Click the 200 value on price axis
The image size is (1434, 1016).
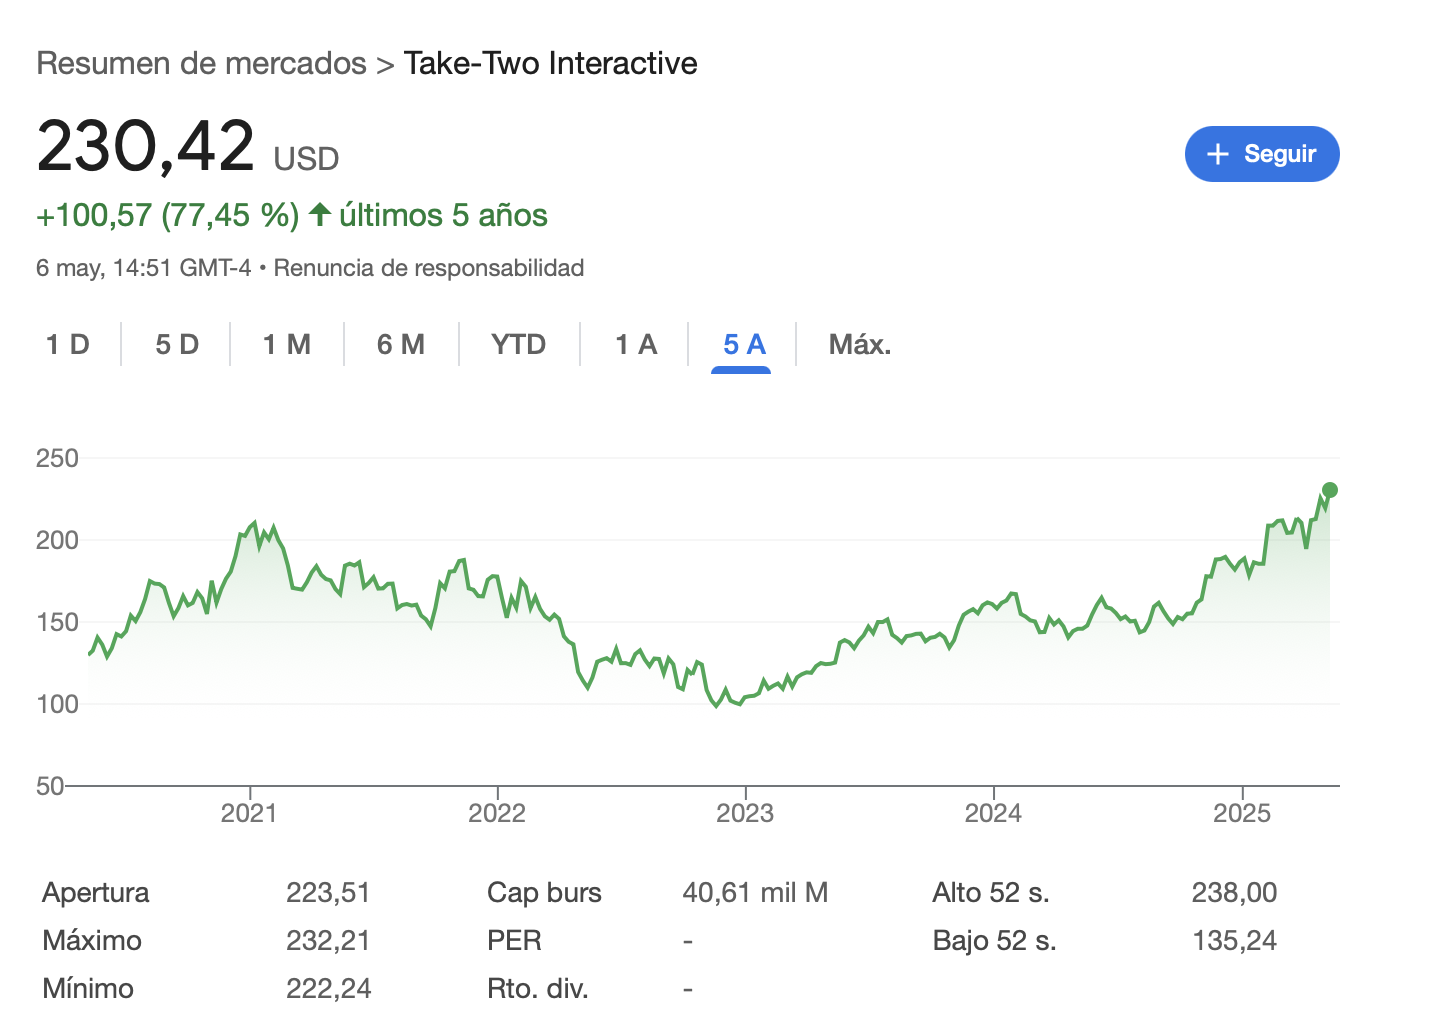point(57,540)
